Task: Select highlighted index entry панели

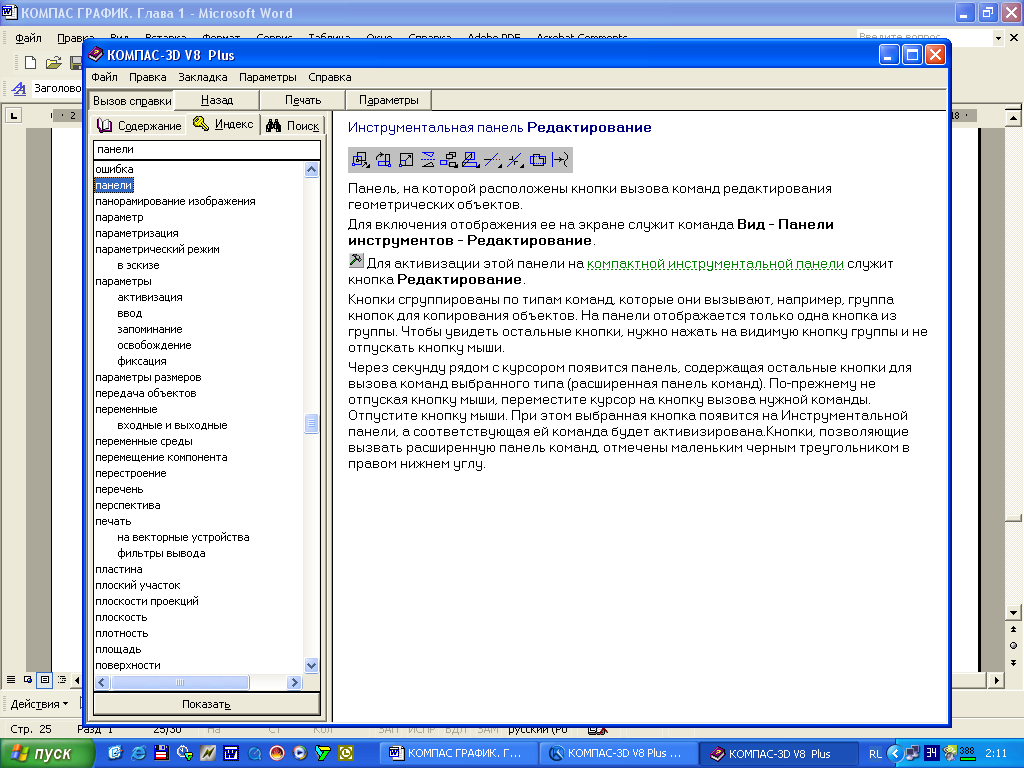Action: (x=114, y=185)
